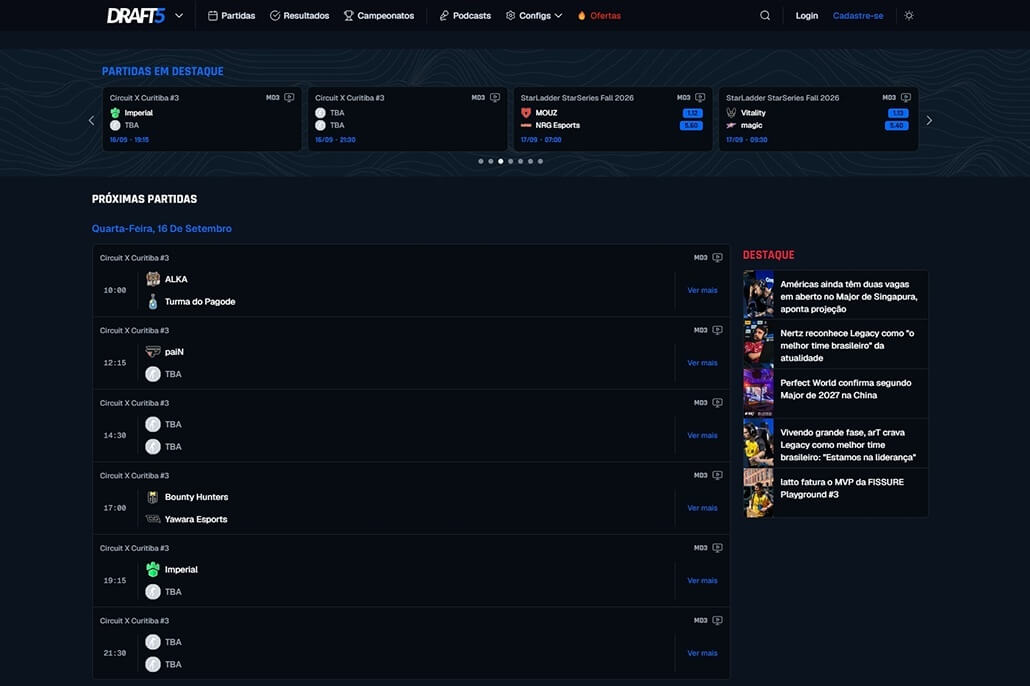
Task: Click Ver mais for ALKA match
Action: coord(702,290)
